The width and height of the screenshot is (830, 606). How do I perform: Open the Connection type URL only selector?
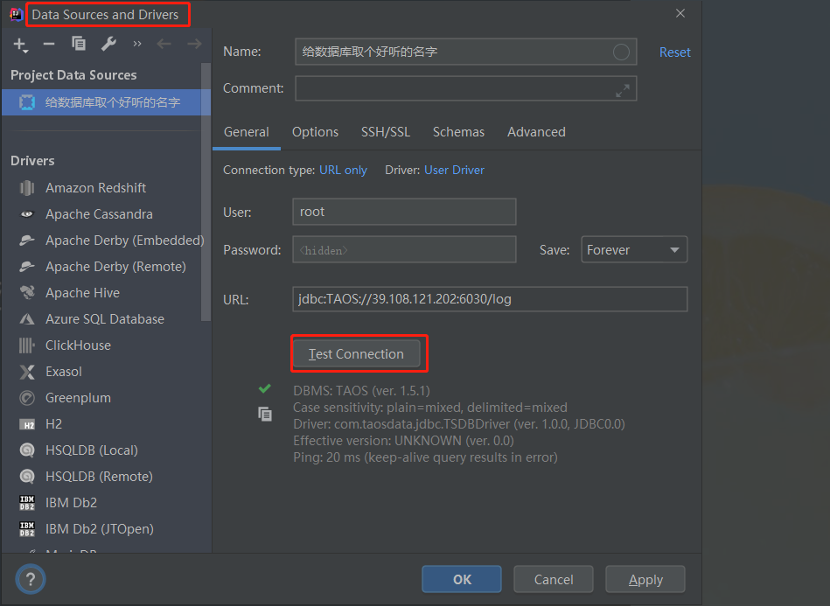coord(343,170)
